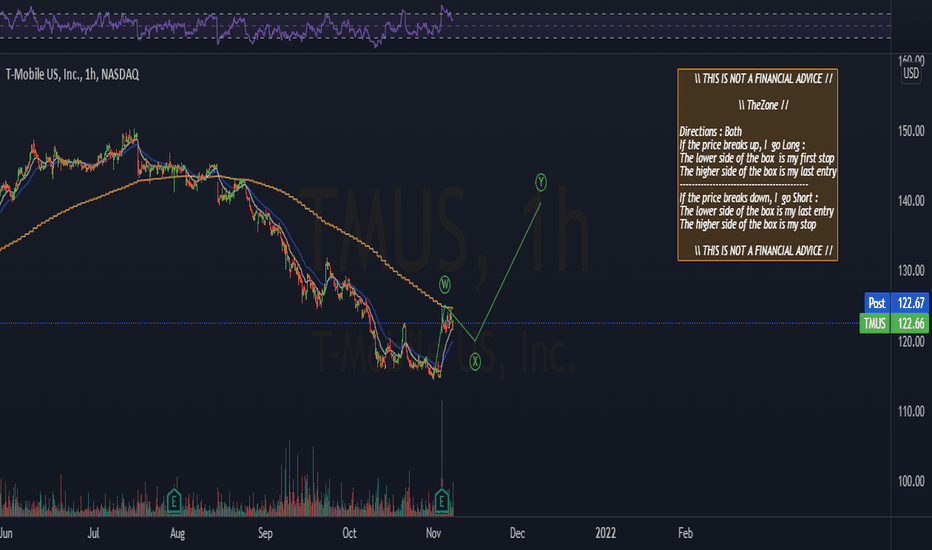
Task: Select the circled X wave label
Action: tap(475, 361)
